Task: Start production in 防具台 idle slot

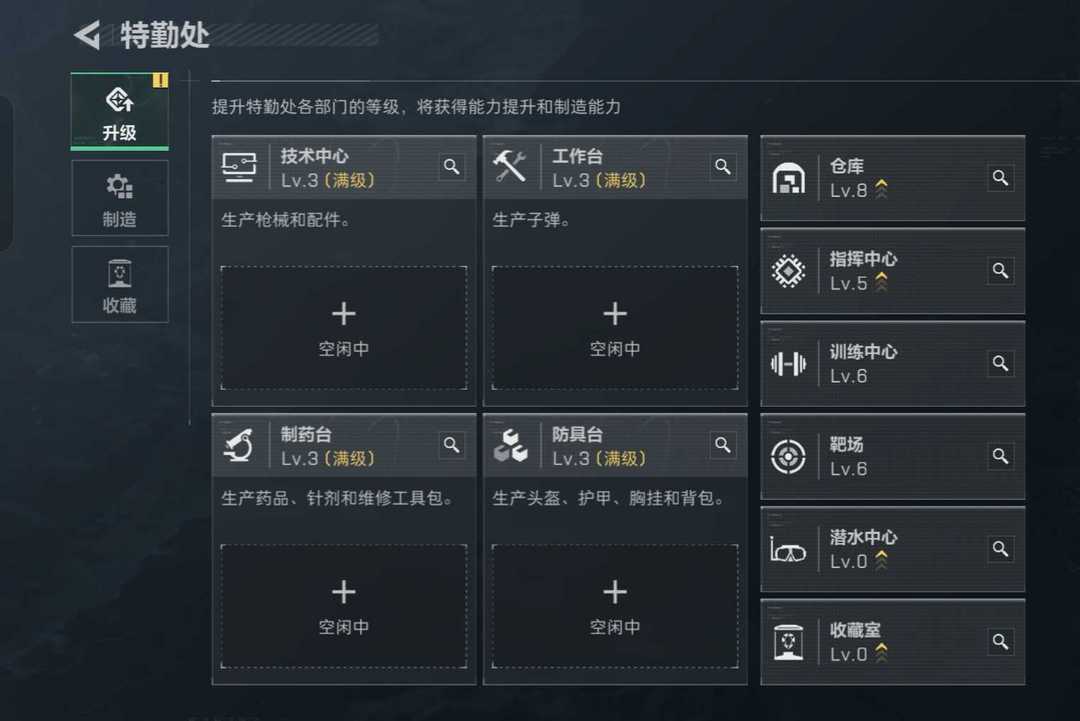Action: tap(615, 607)
